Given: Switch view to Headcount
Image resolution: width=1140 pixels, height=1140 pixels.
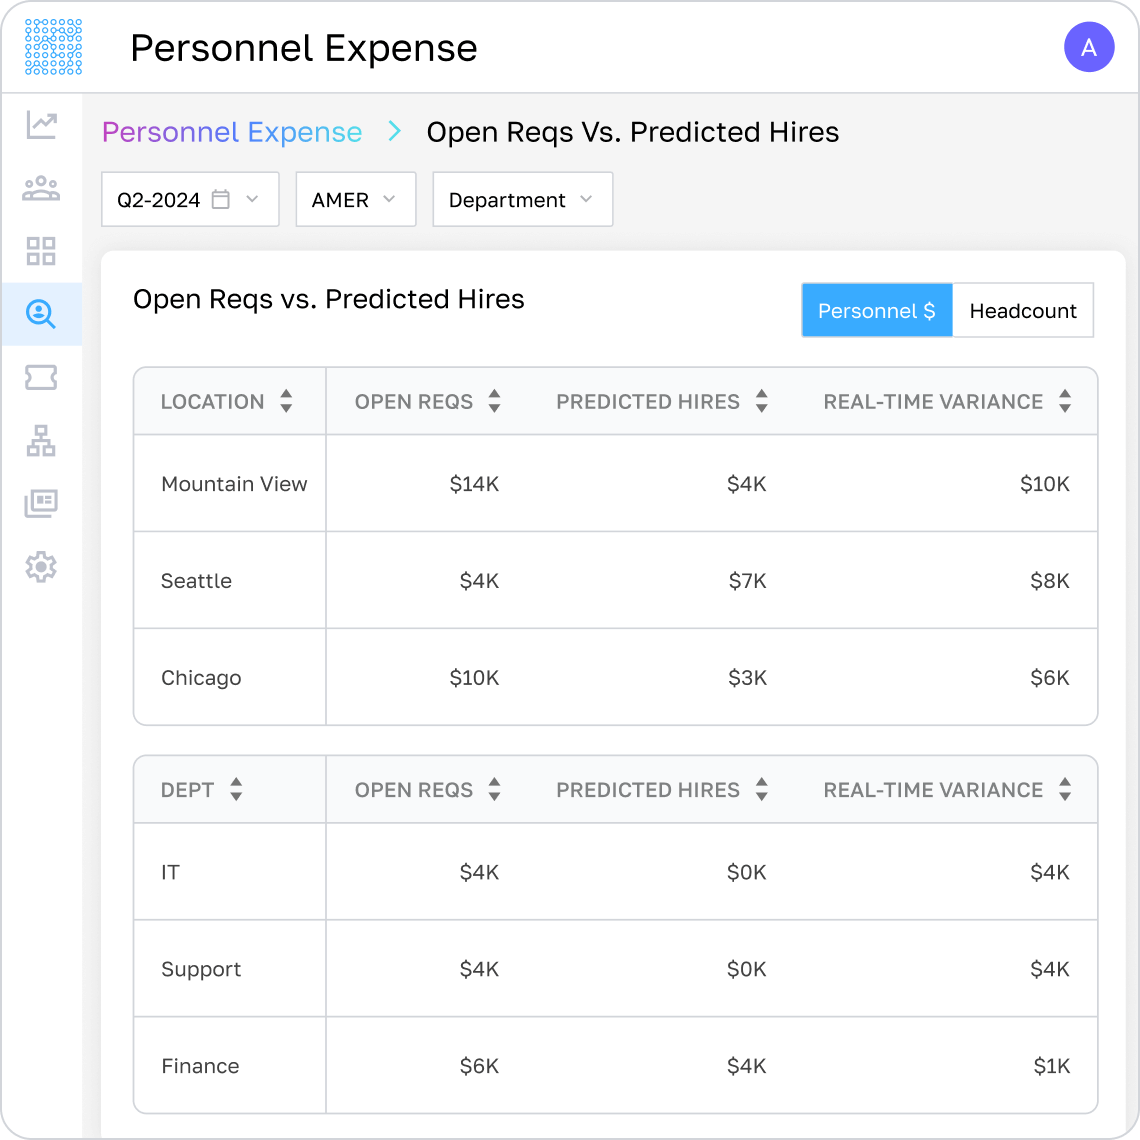Looking at the screenshot, I should coord(1023,310).
